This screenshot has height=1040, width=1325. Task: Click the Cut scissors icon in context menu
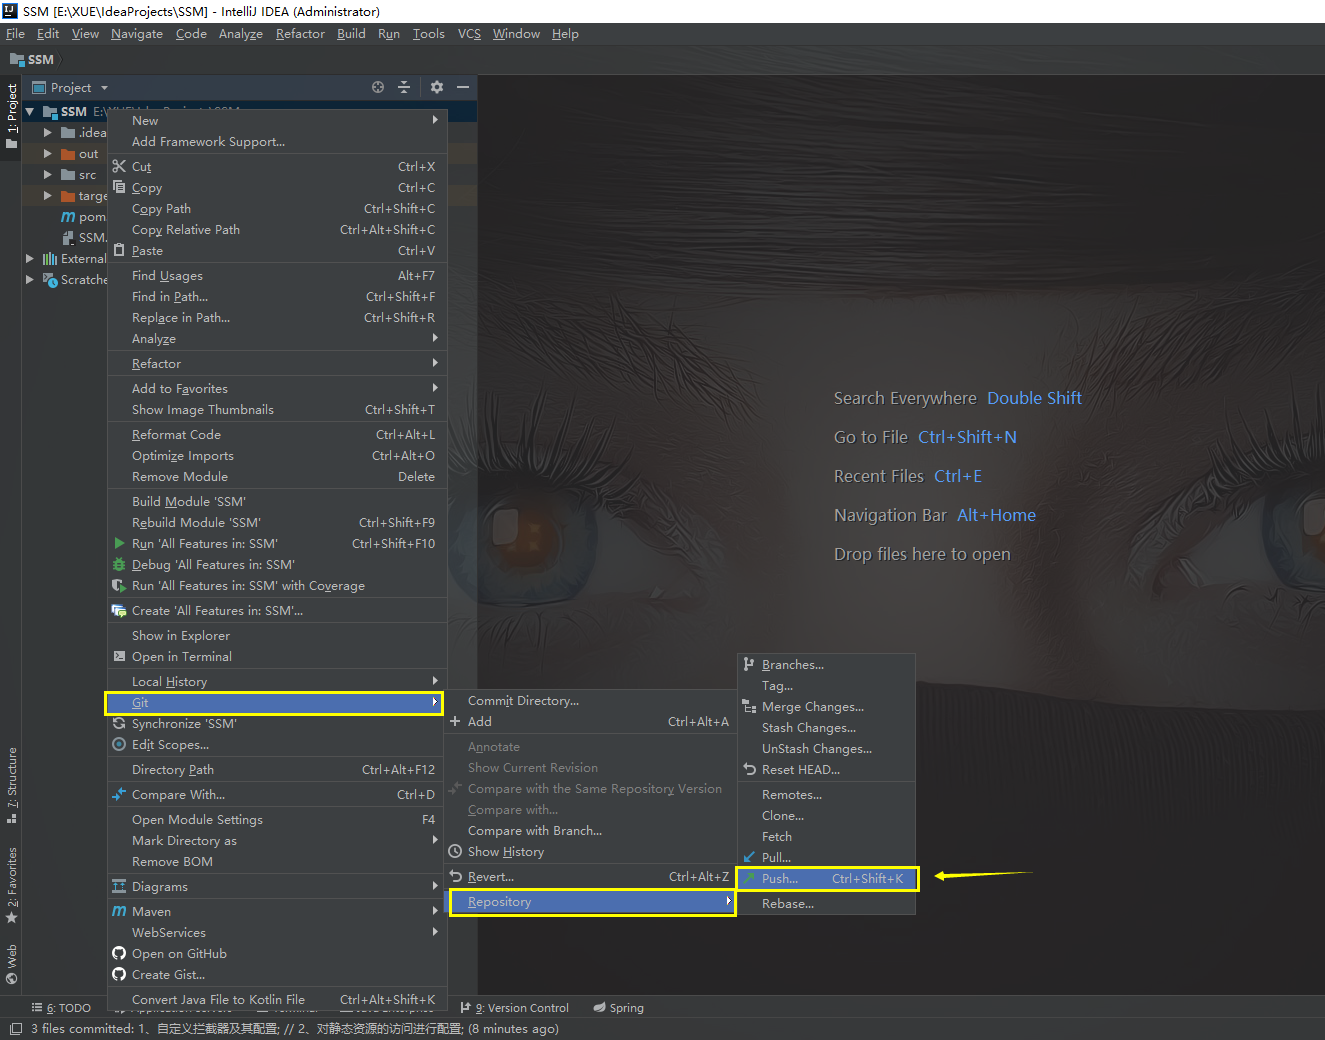(x=119, y=166)
